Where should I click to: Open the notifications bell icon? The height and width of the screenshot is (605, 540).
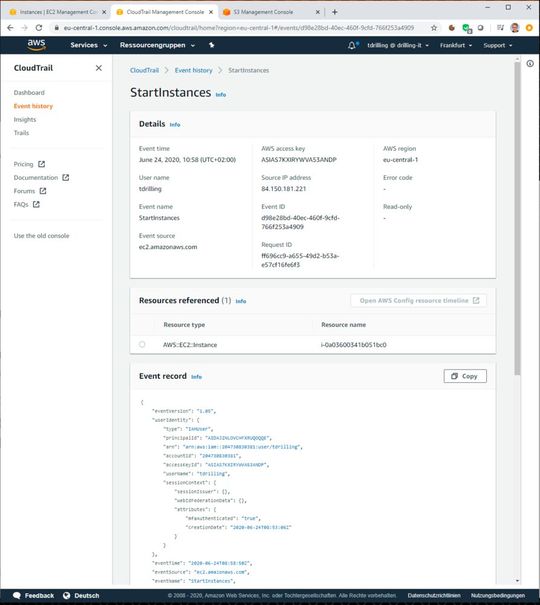(x=352, y=46)
